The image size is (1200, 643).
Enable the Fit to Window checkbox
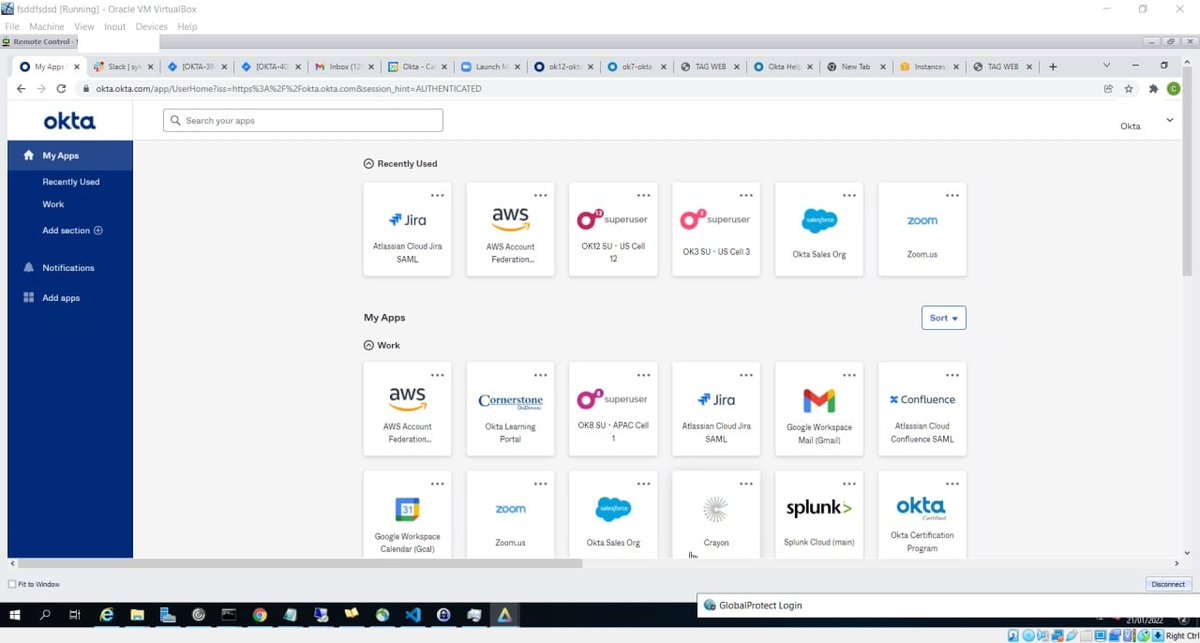tap(10, 584)
